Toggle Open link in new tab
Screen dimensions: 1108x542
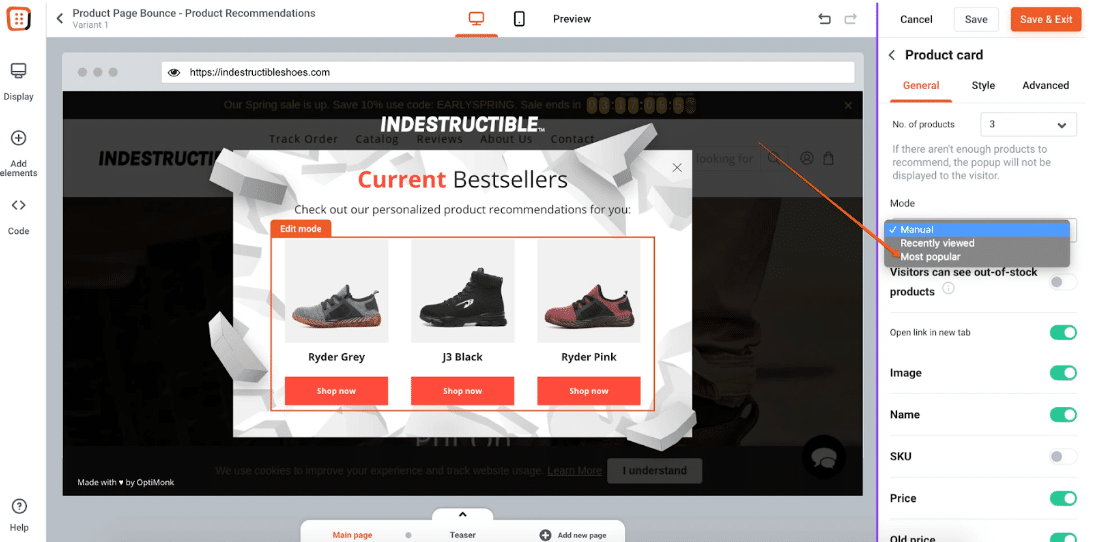coord(1062,332)
